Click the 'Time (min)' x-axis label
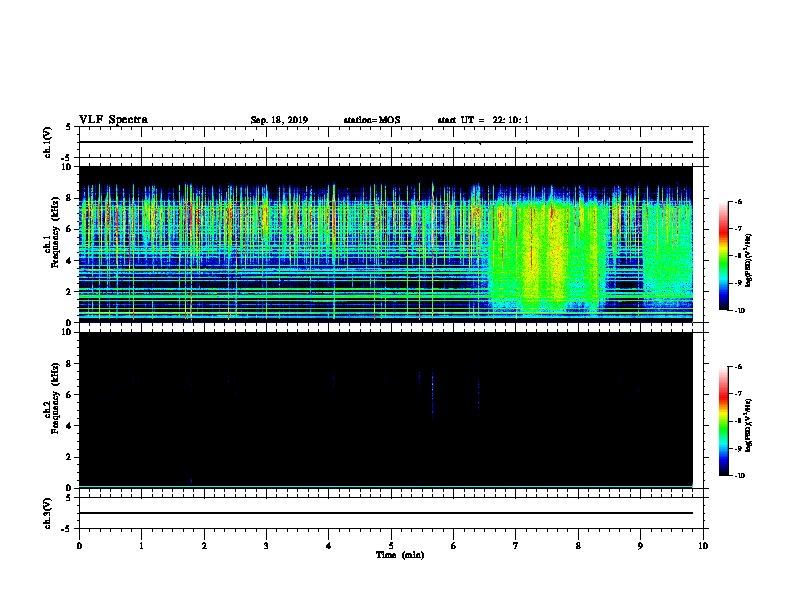 pos(400,555)
